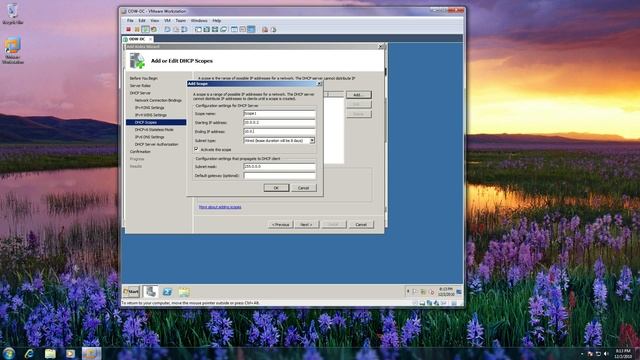Click the green Power On toolbar icon
640x360 pixels.
[x=145, y=29]
